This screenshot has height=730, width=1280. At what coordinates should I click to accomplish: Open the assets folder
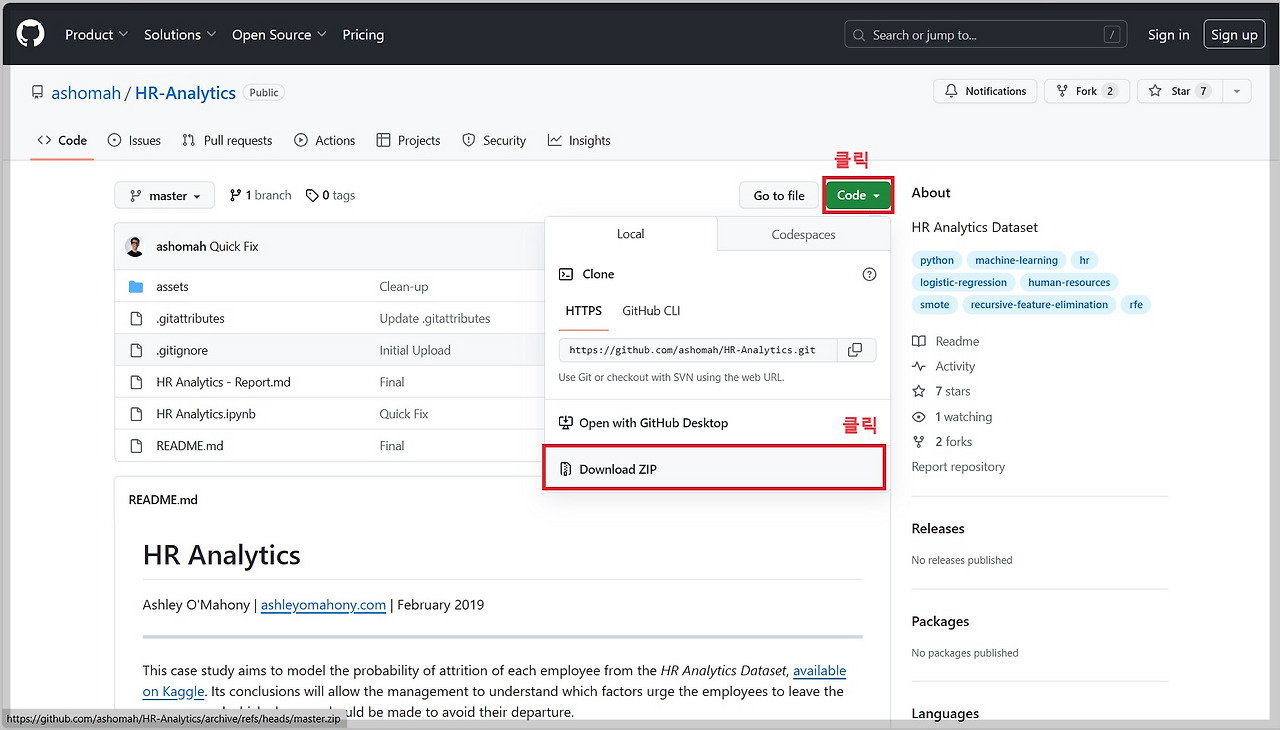(172, 287)
